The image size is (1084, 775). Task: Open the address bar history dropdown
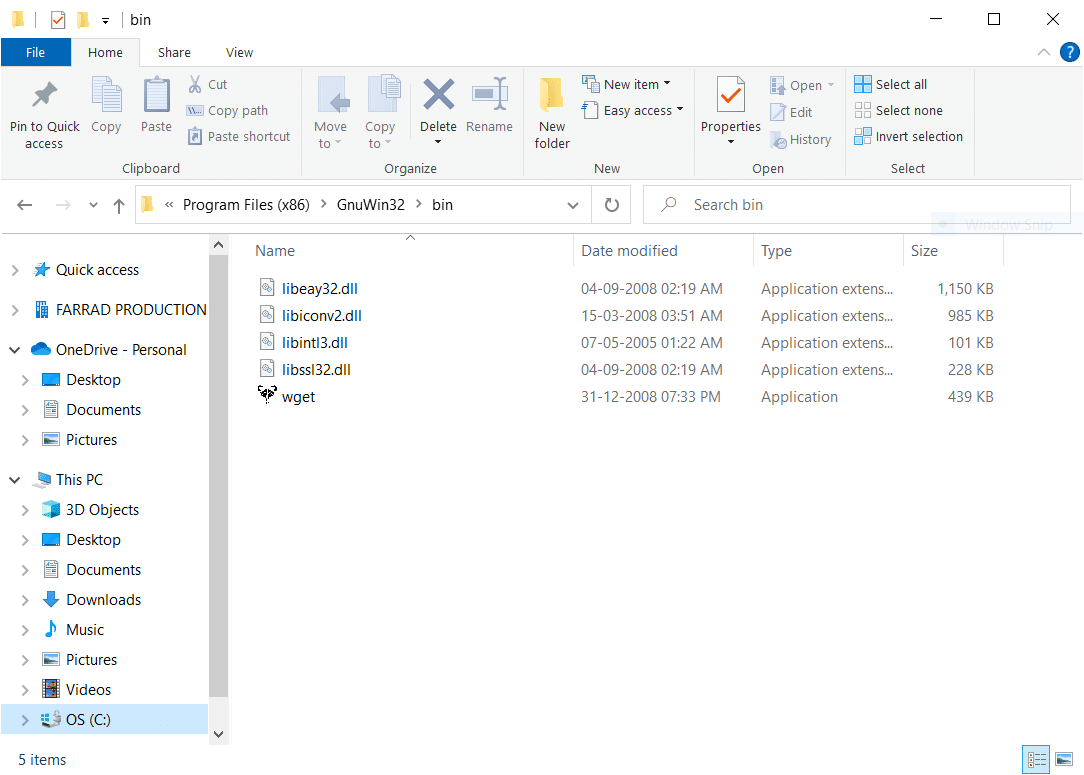click(573, 205)
